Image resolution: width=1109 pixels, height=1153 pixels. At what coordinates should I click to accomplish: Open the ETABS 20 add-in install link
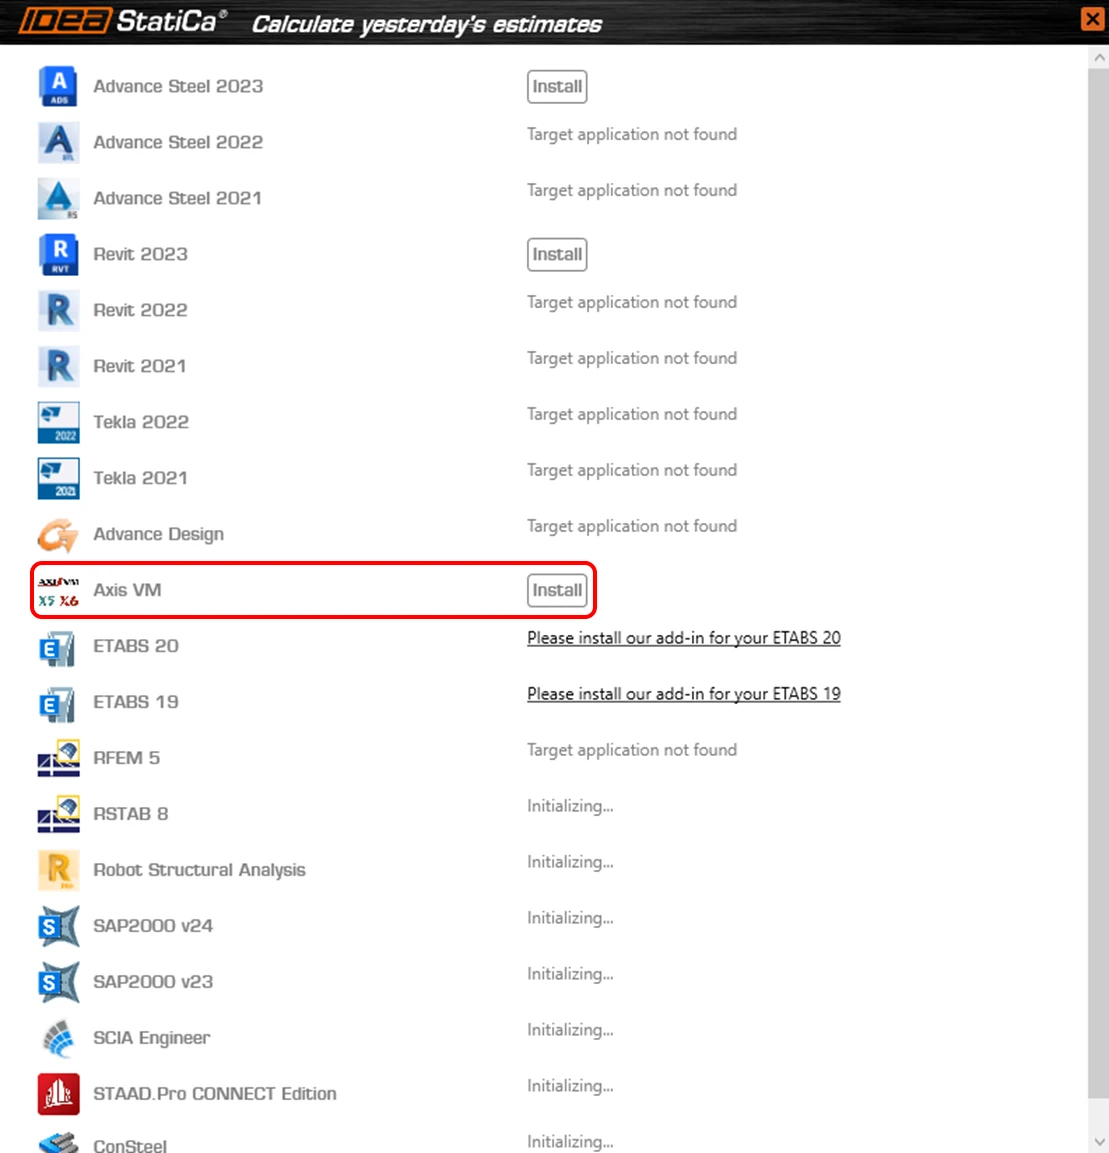coord(683,638)
